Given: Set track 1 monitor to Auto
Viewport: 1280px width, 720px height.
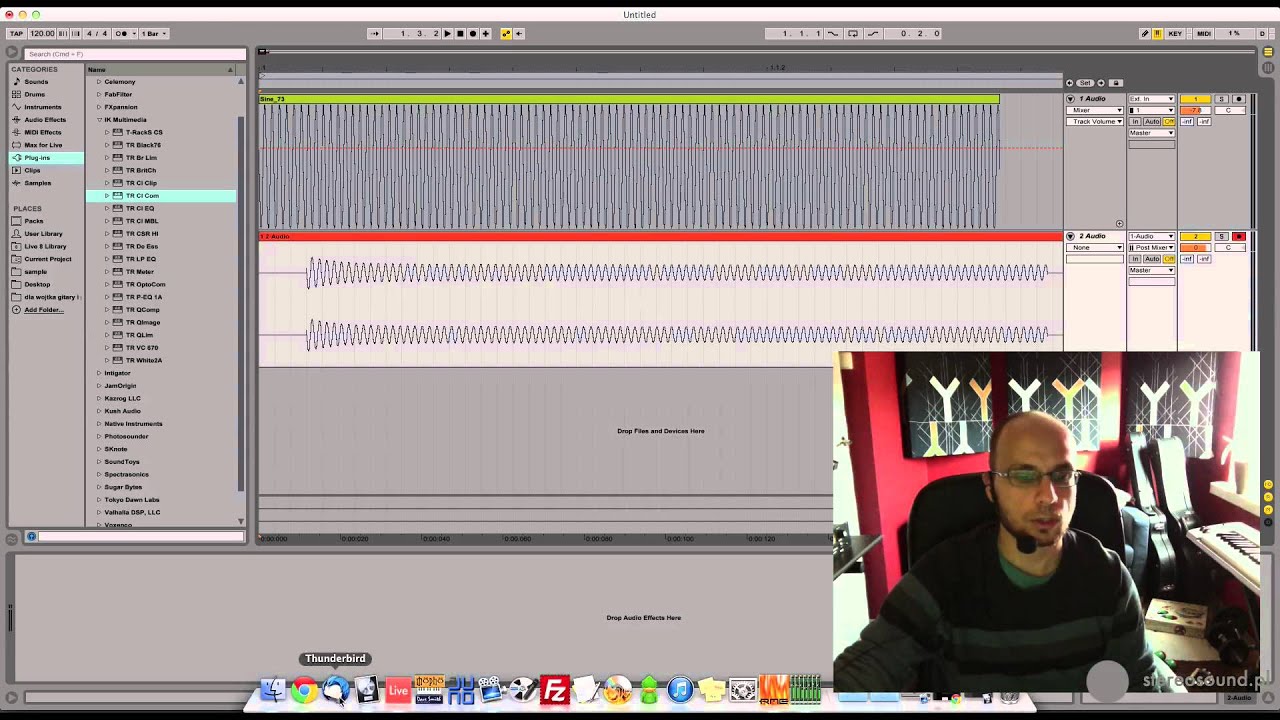Looking at the screenshot, I should (x=1152, y=121).
